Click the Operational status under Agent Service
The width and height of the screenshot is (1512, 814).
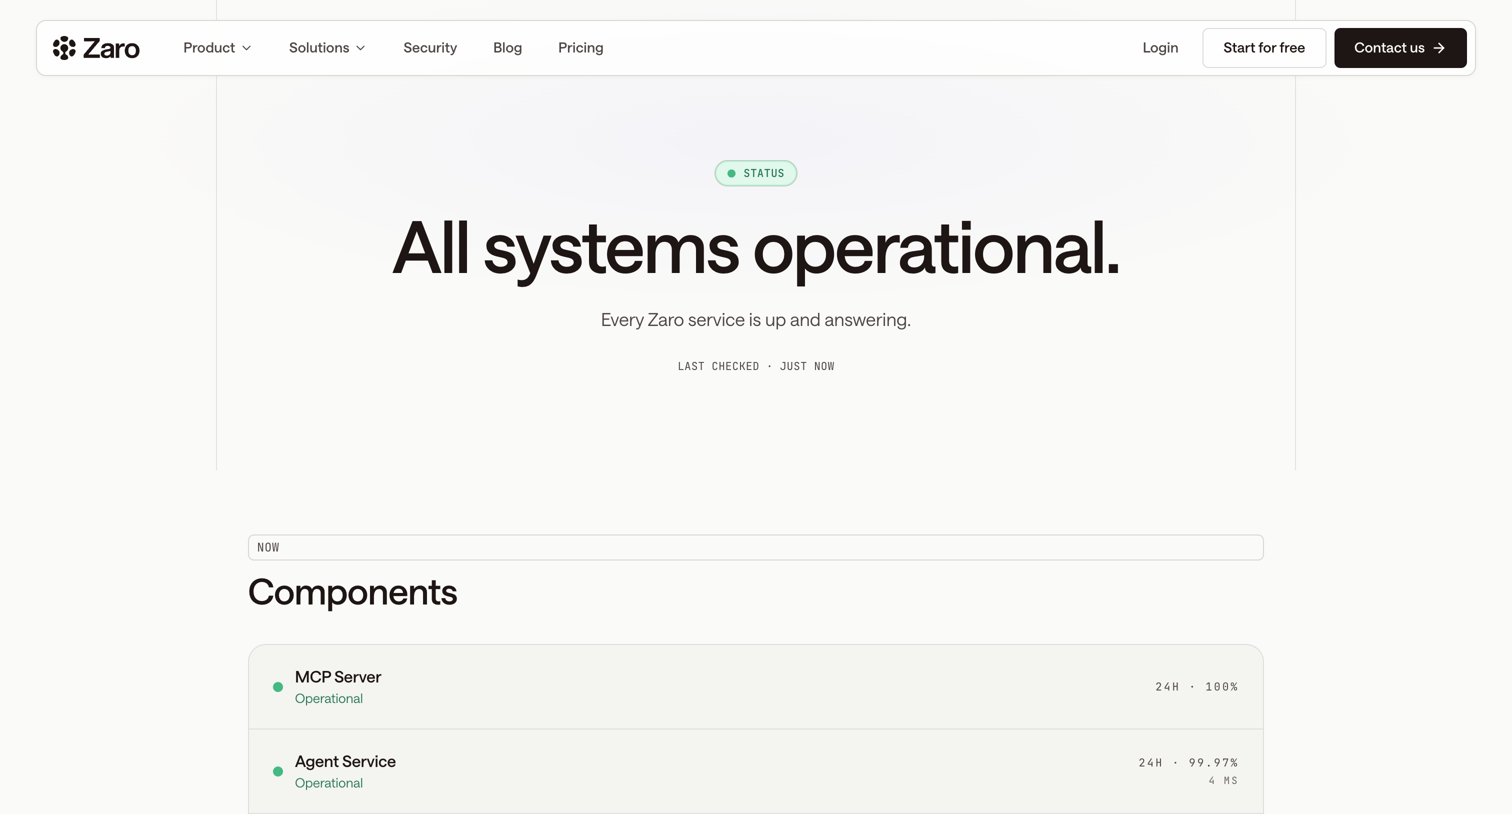[329, 783]
